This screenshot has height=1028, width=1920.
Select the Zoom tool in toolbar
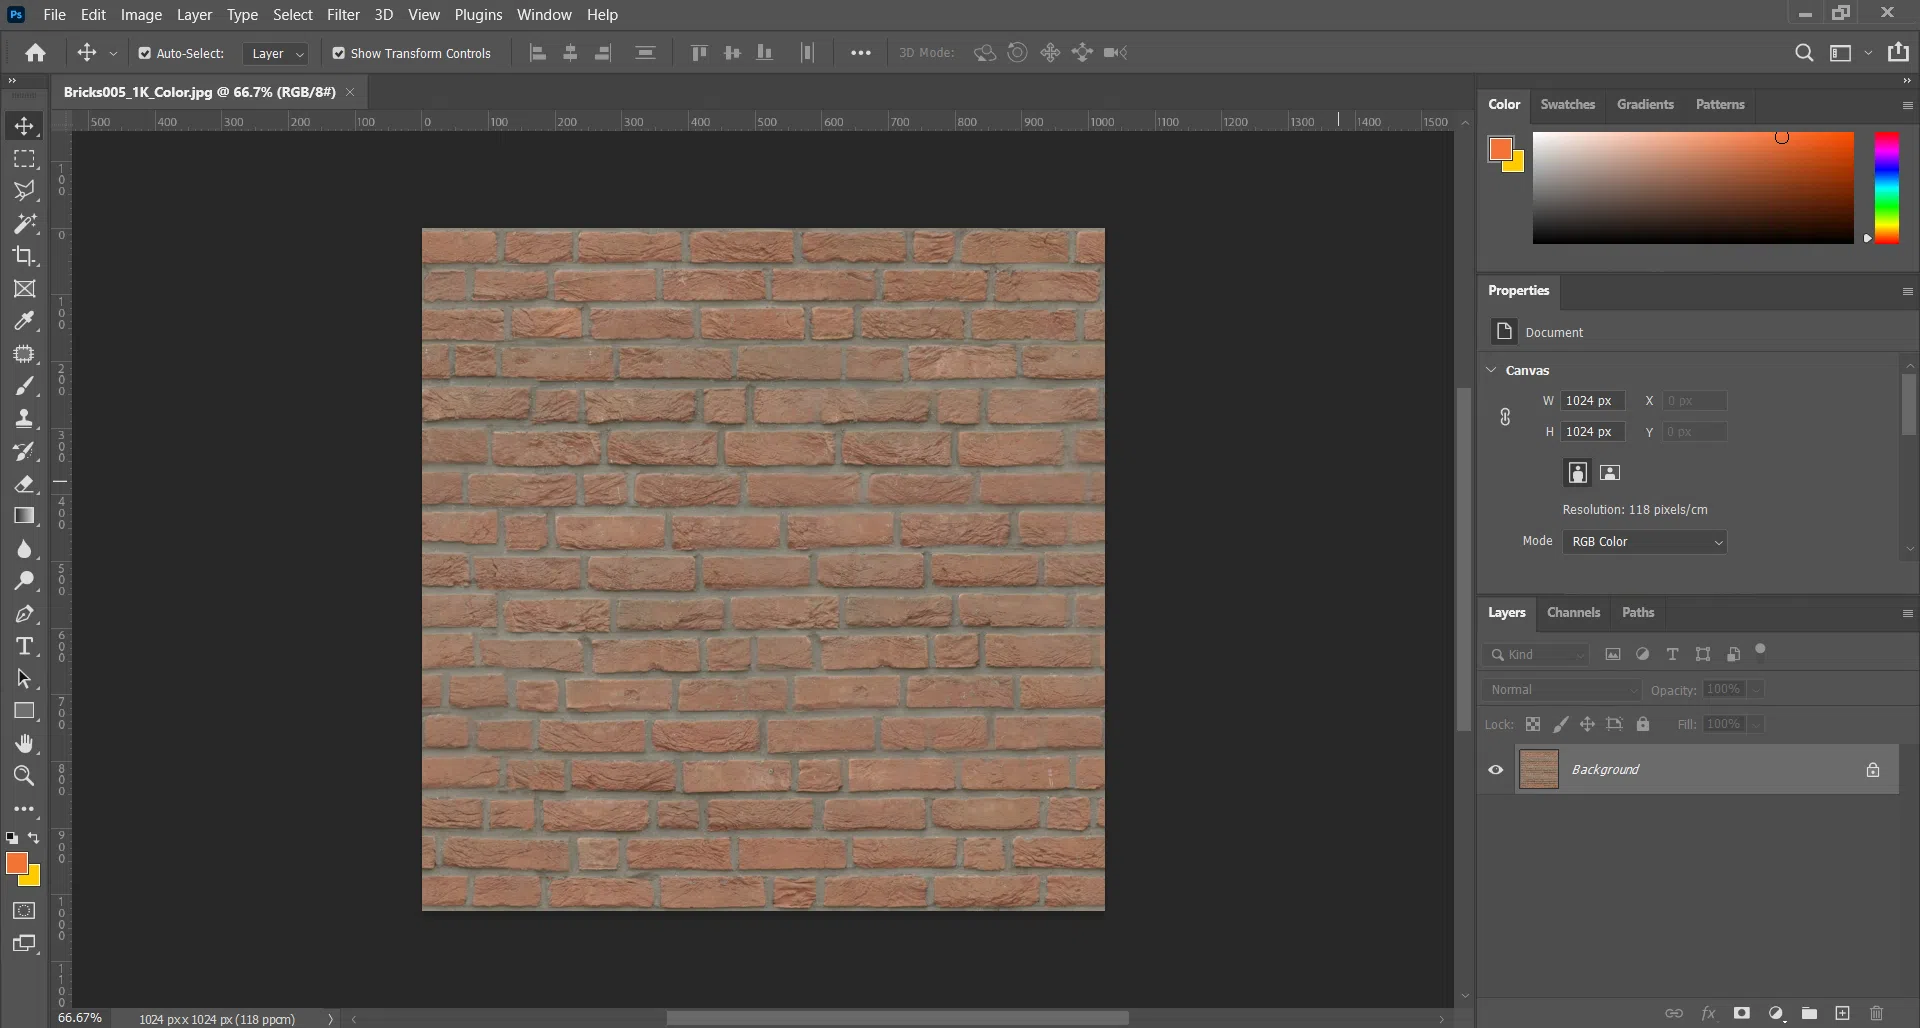(x=24, y=776)
